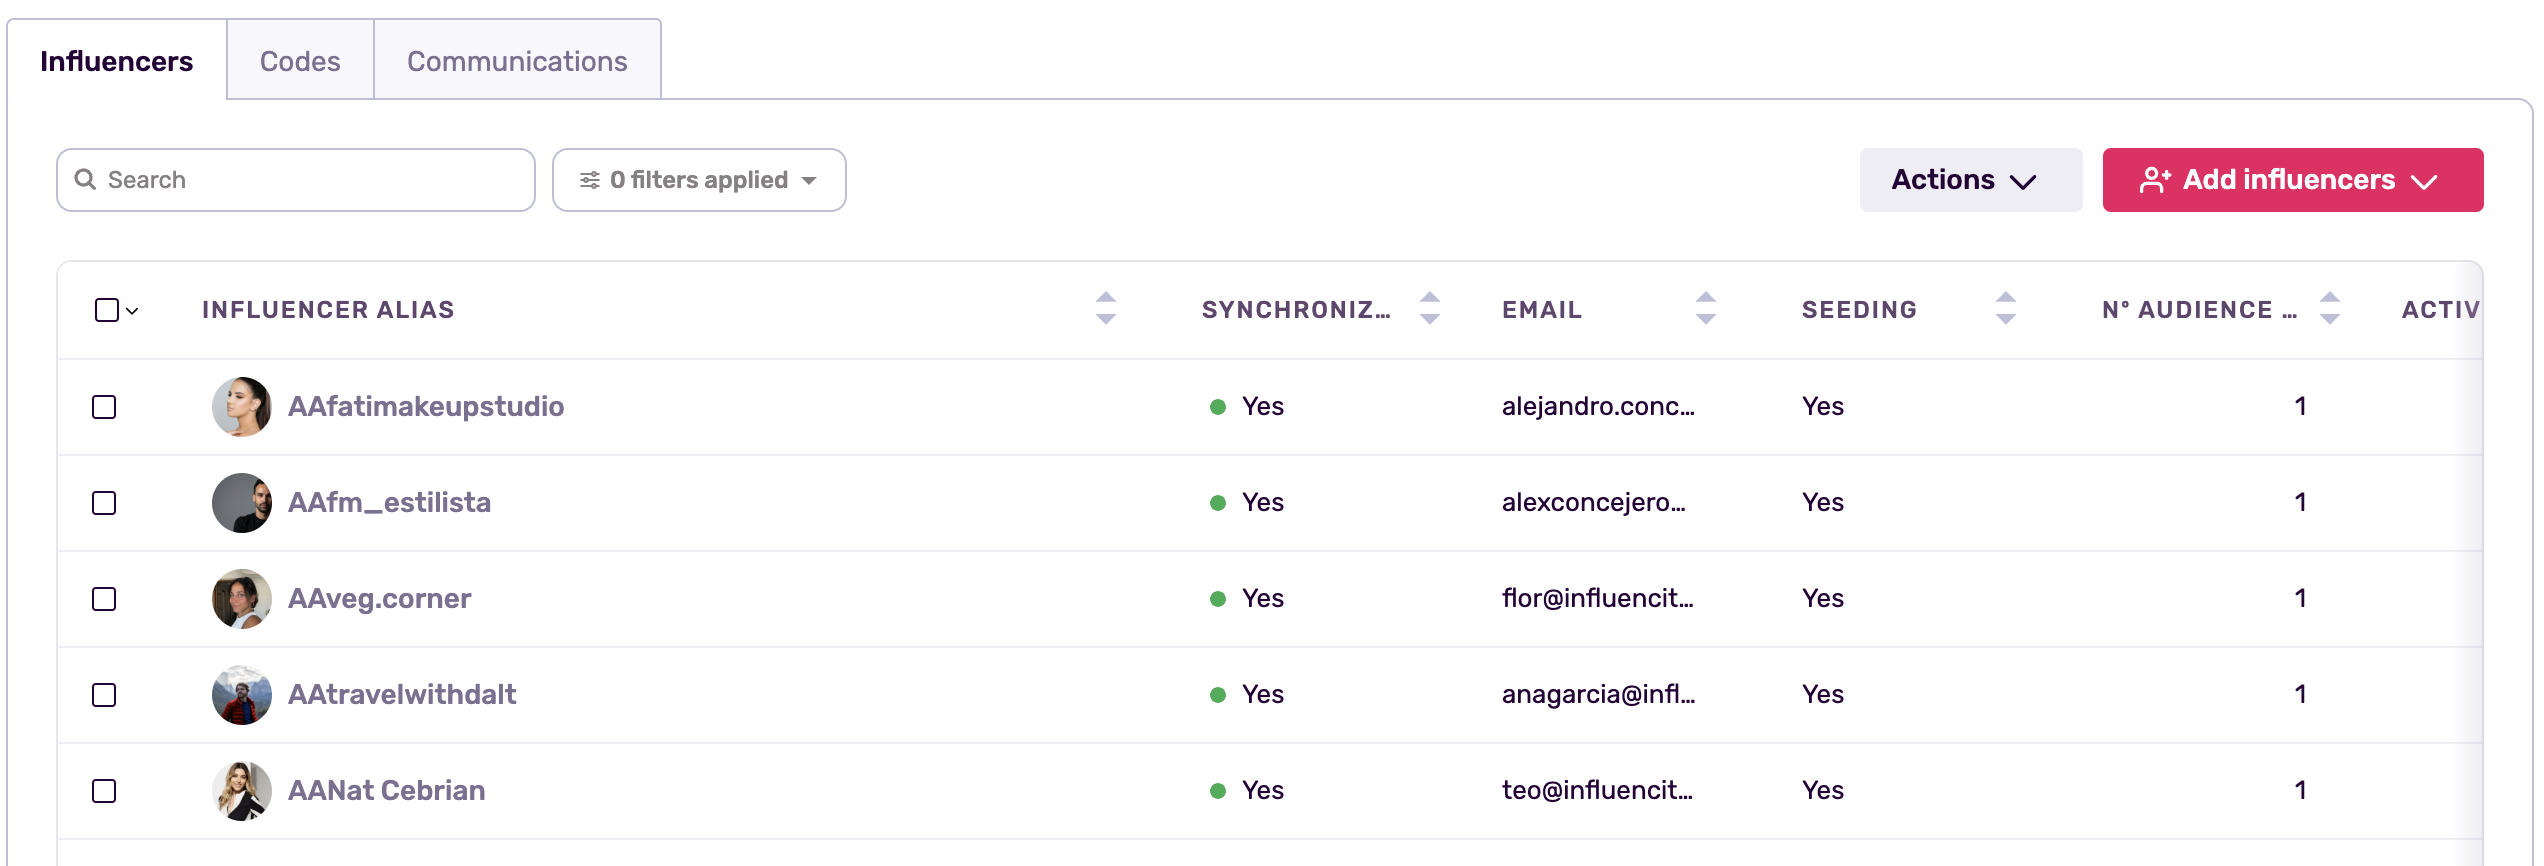Toggle the select-all header checkbox
Screen dimensions: 2544x866
tap(106, 310)
